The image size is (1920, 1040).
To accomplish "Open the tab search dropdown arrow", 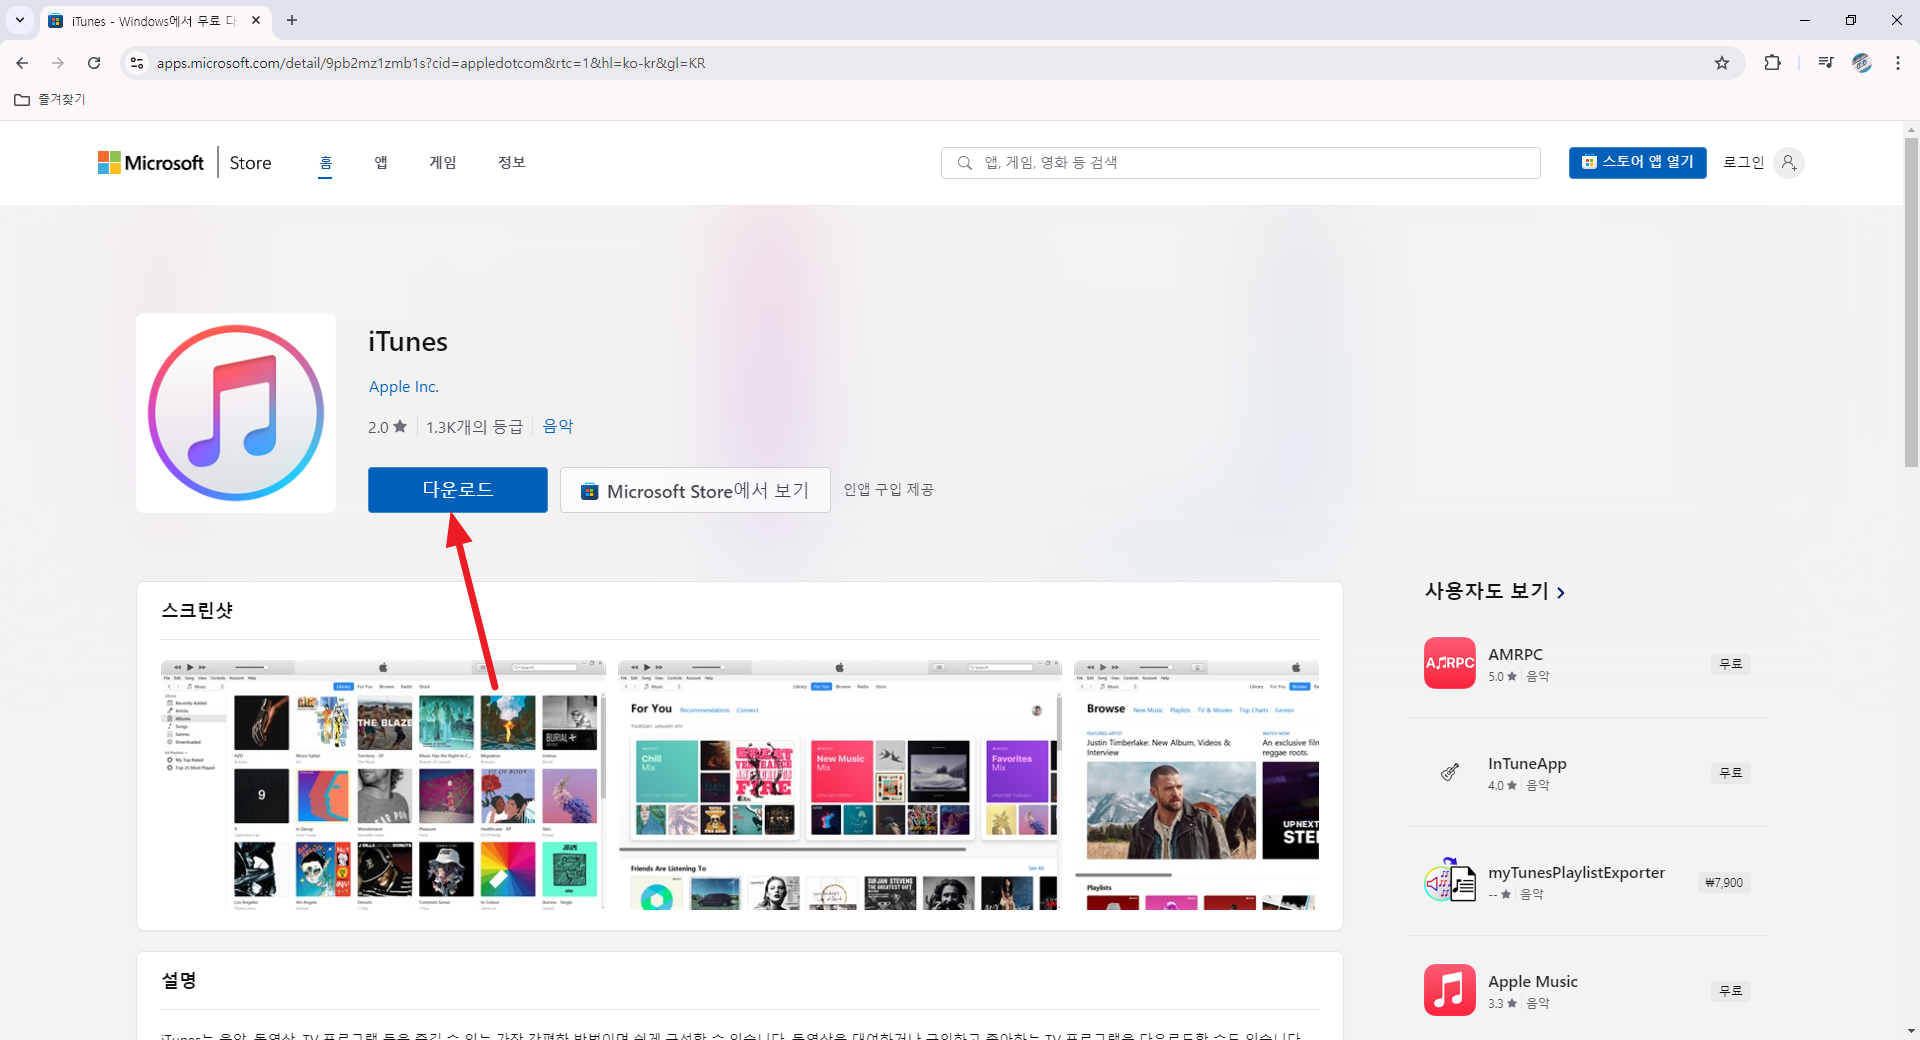I will pos(19,20).
